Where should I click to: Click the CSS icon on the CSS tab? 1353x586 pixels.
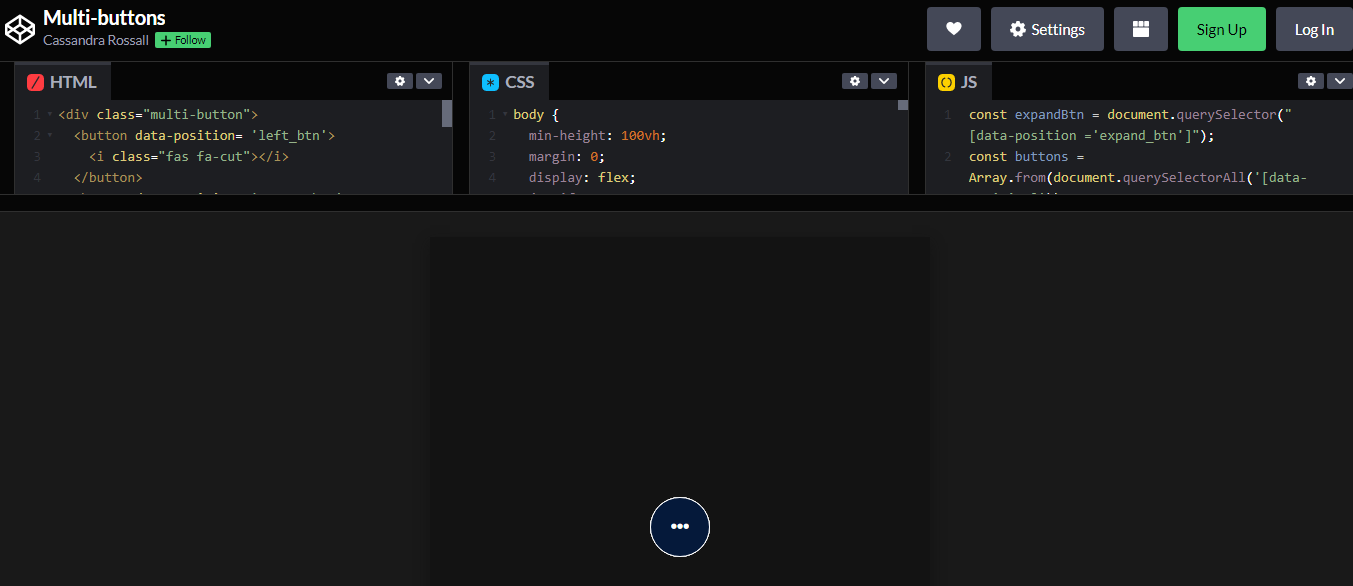(489, 81)
